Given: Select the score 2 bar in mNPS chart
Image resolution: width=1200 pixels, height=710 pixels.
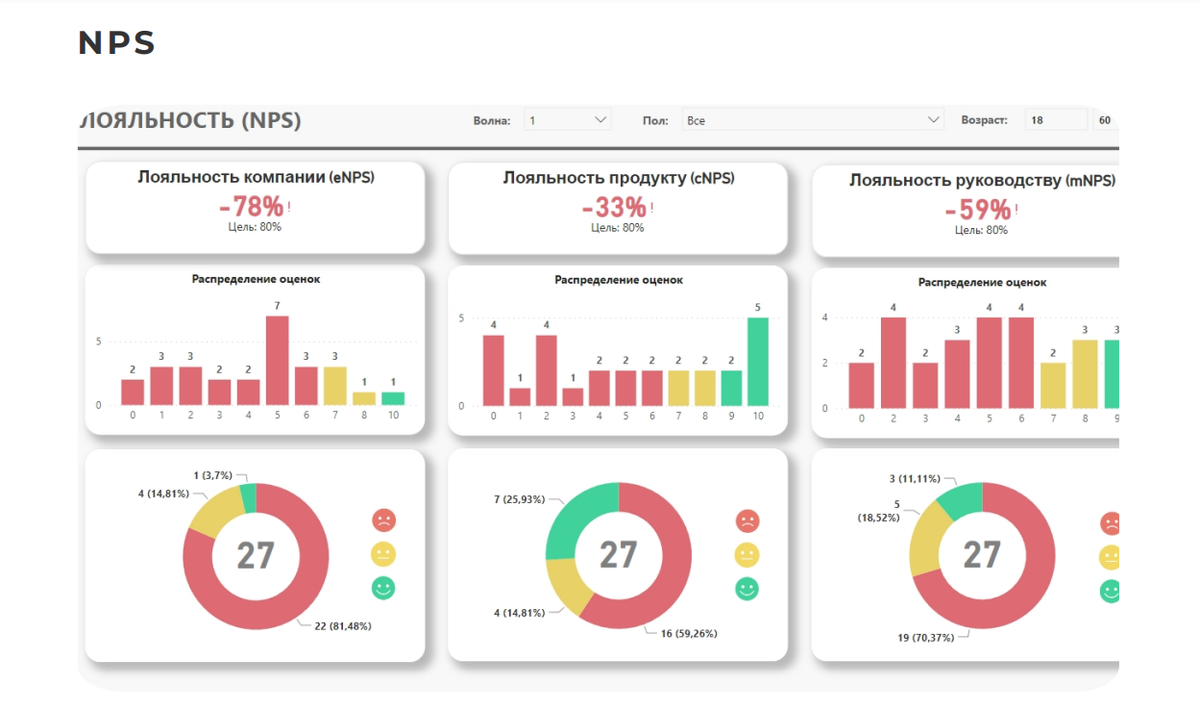Looking at the screenshot, I should 895,362.
